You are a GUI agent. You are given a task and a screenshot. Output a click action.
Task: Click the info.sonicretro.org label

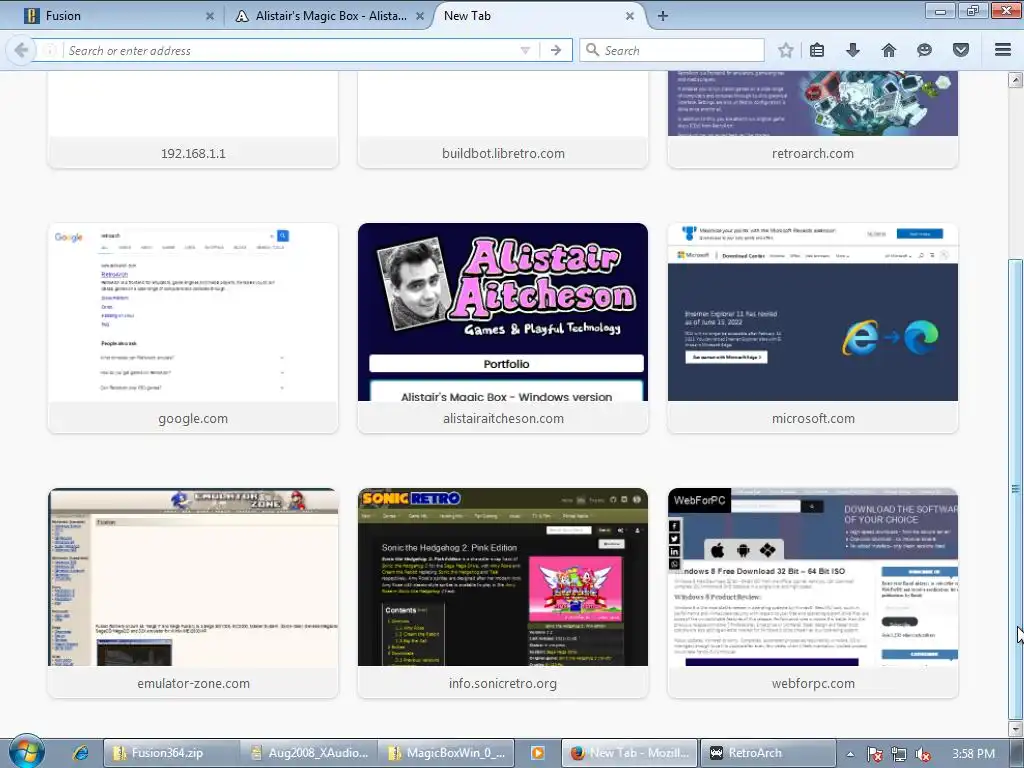503,684
